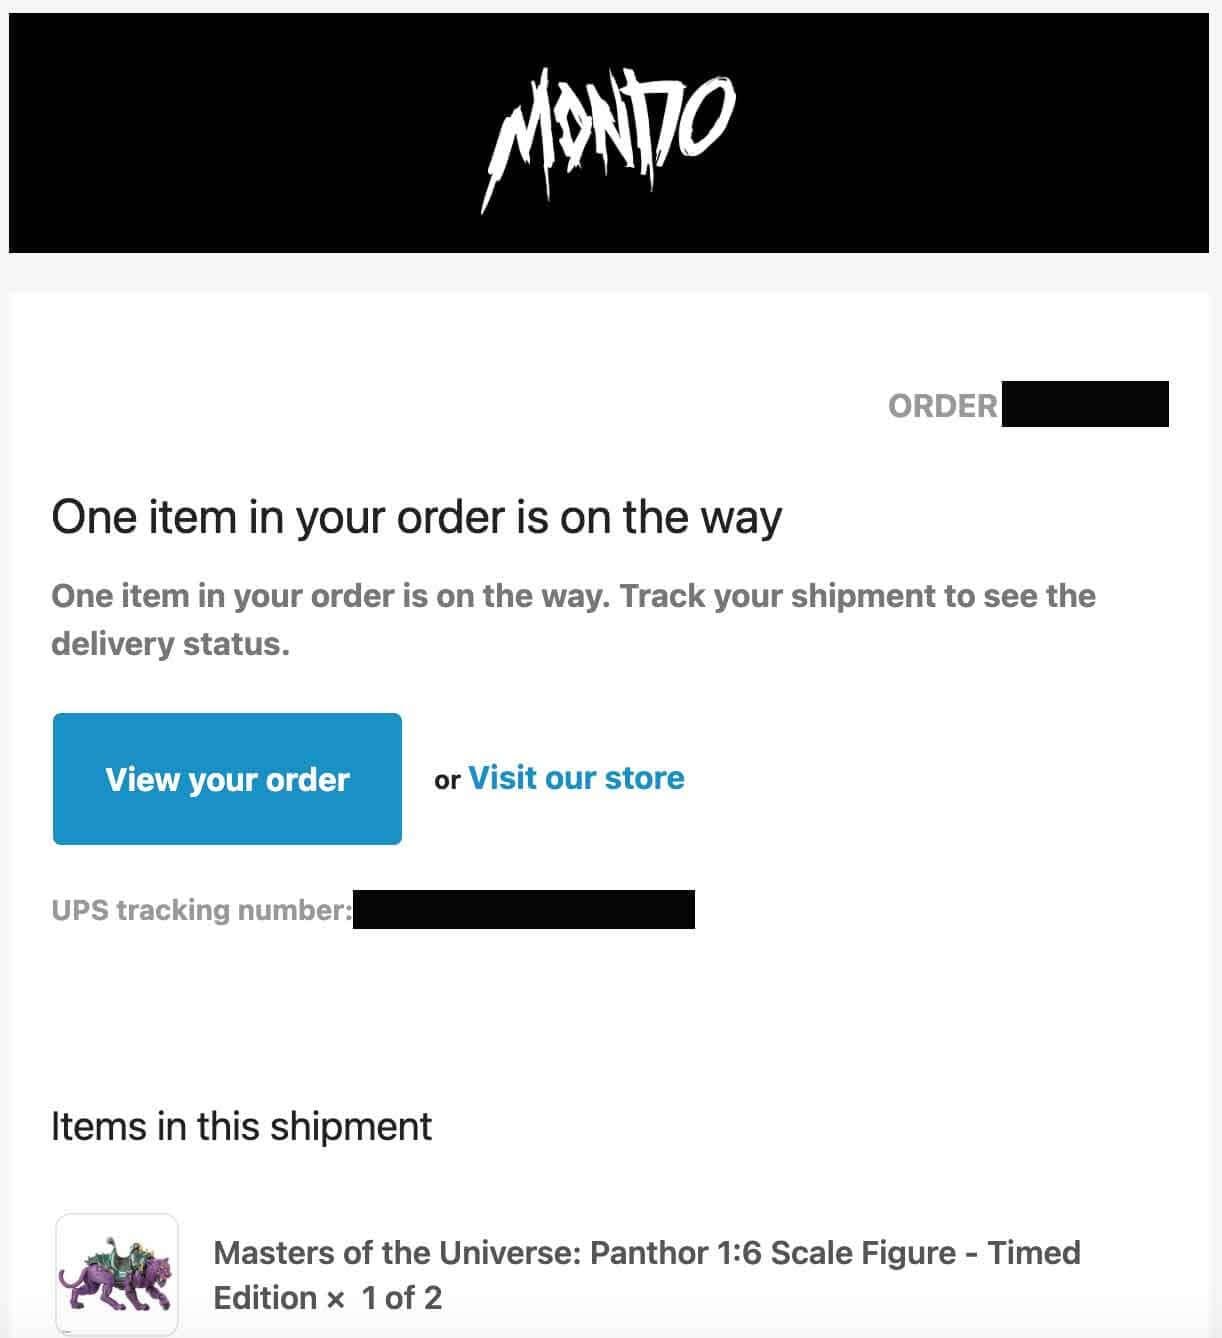Follow the Visit our store link
The height and width of the screenshot is (1338, 1222).
click(x=576, y=778)
